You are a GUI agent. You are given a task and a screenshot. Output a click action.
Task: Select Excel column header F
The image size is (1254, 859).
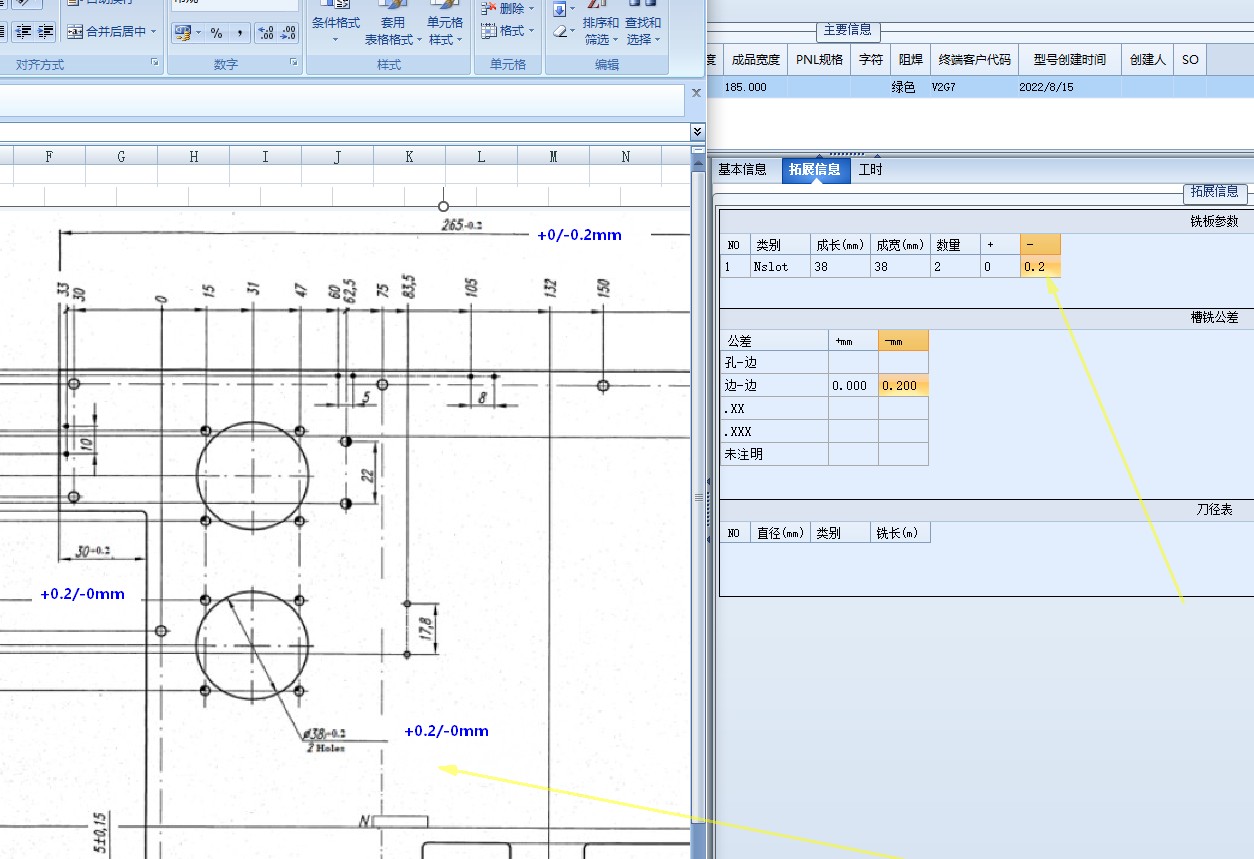(49, 156)
